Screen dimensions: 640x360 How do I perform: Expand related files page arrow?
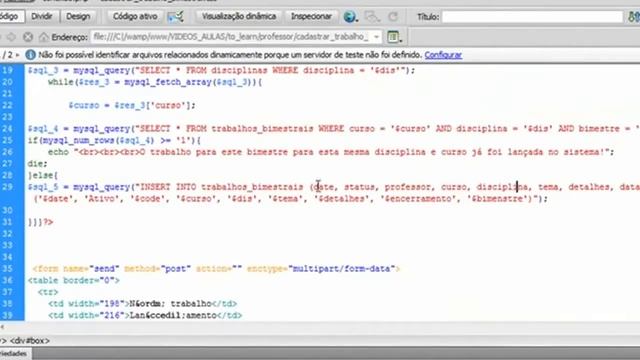pos(17,55)
